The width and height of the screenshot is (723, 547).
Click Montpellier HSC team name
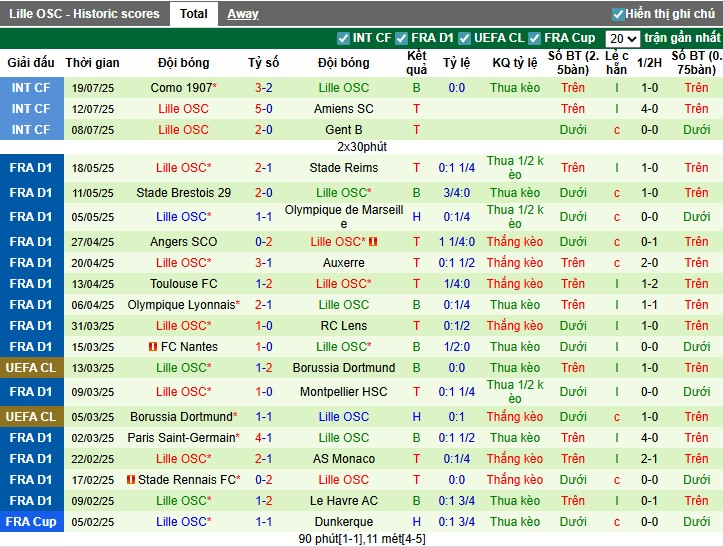tap(344, 392)
